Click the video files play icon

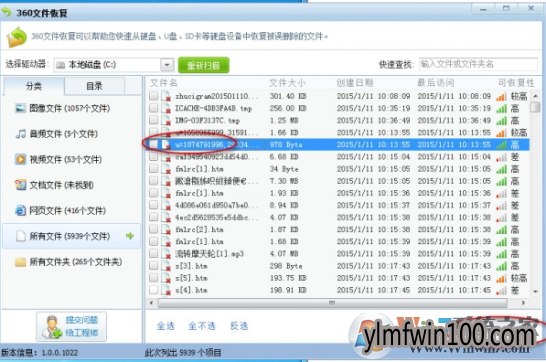click(x=20, y=159)
